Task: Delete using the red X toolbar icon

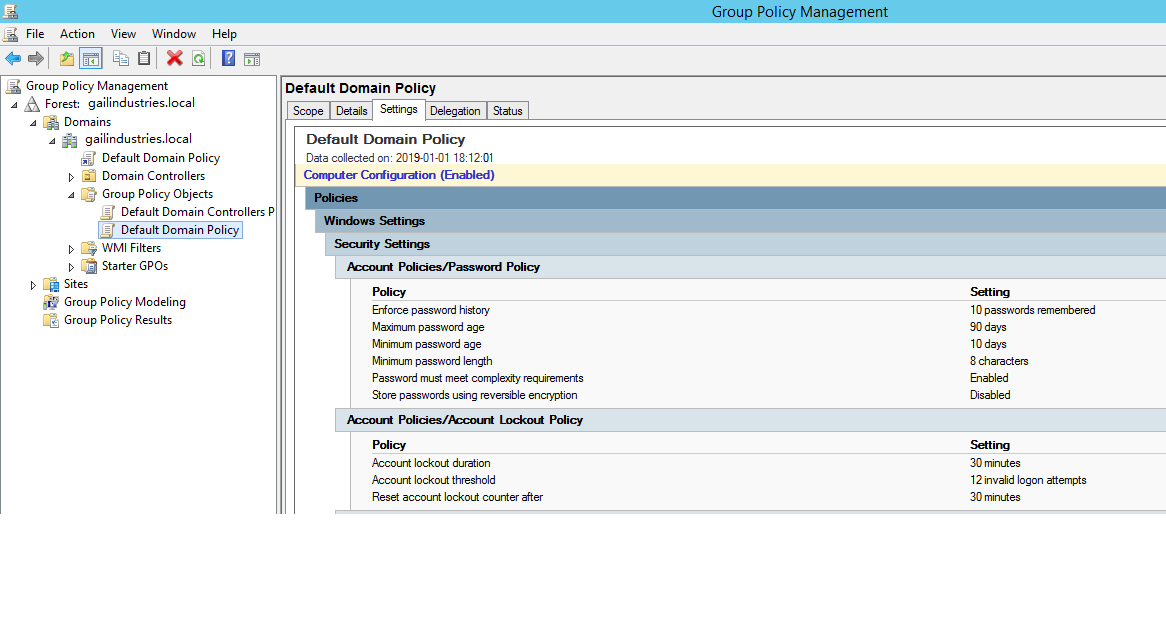Action: coord(173,58)
